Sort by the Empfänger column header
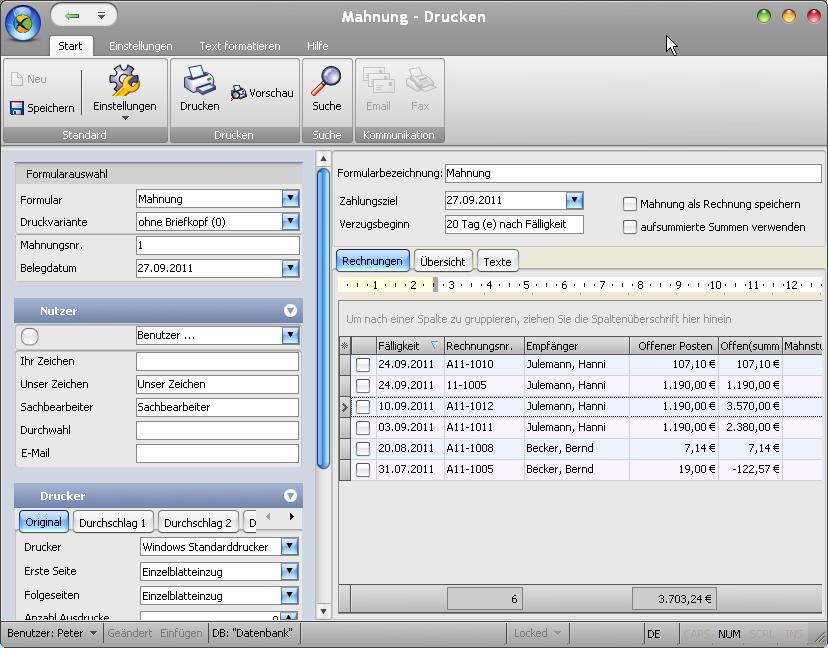Viewport: 828px width, 648px height. 577,346
